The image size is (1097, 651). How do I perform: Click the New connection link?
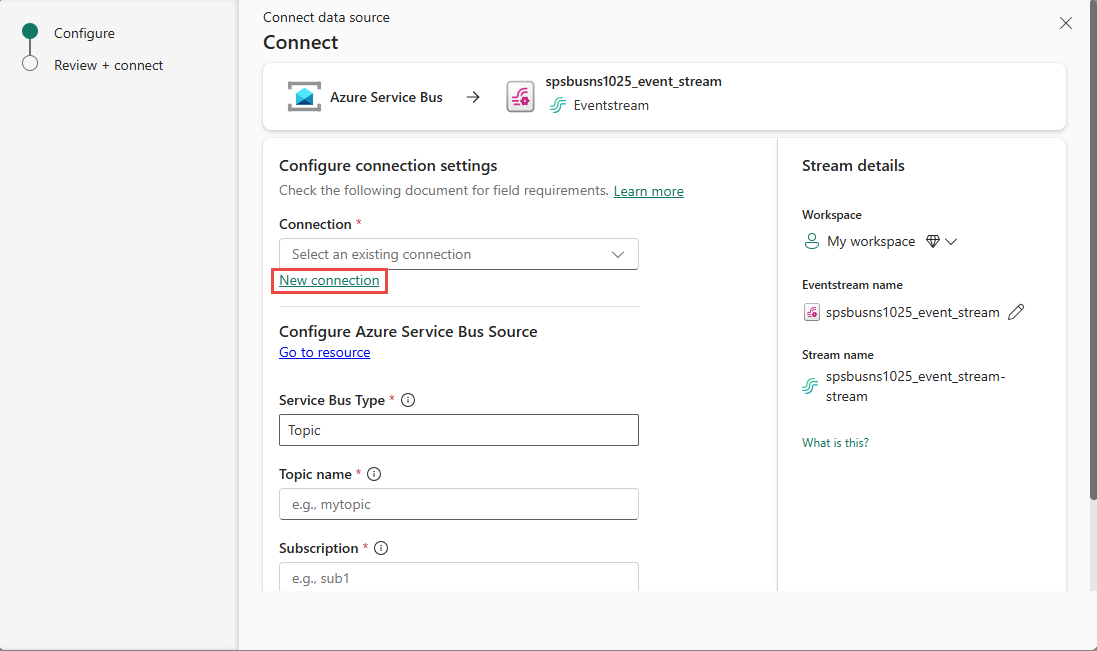[x=329, y=281]
